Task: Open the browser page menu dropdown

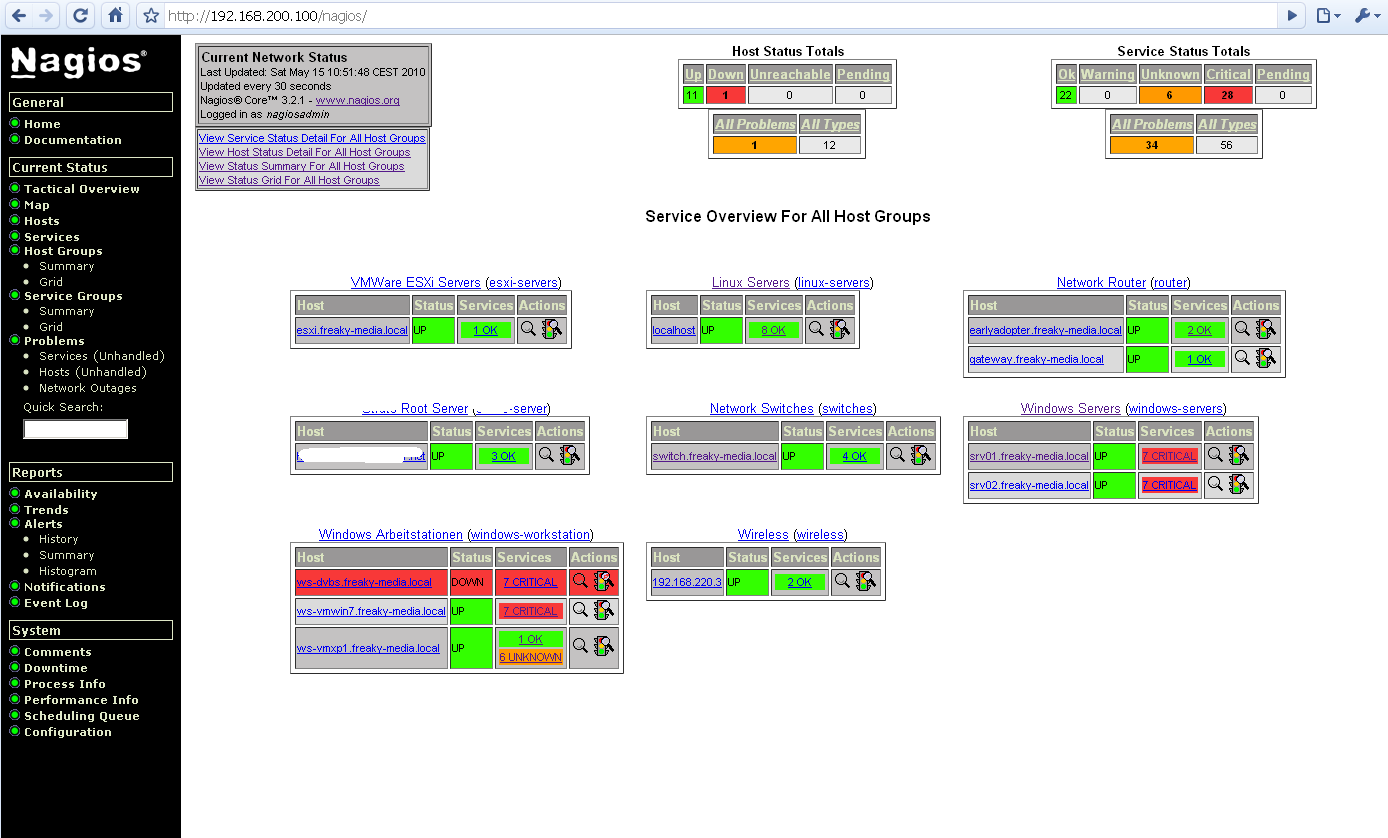Action: tap(1327, 15)
